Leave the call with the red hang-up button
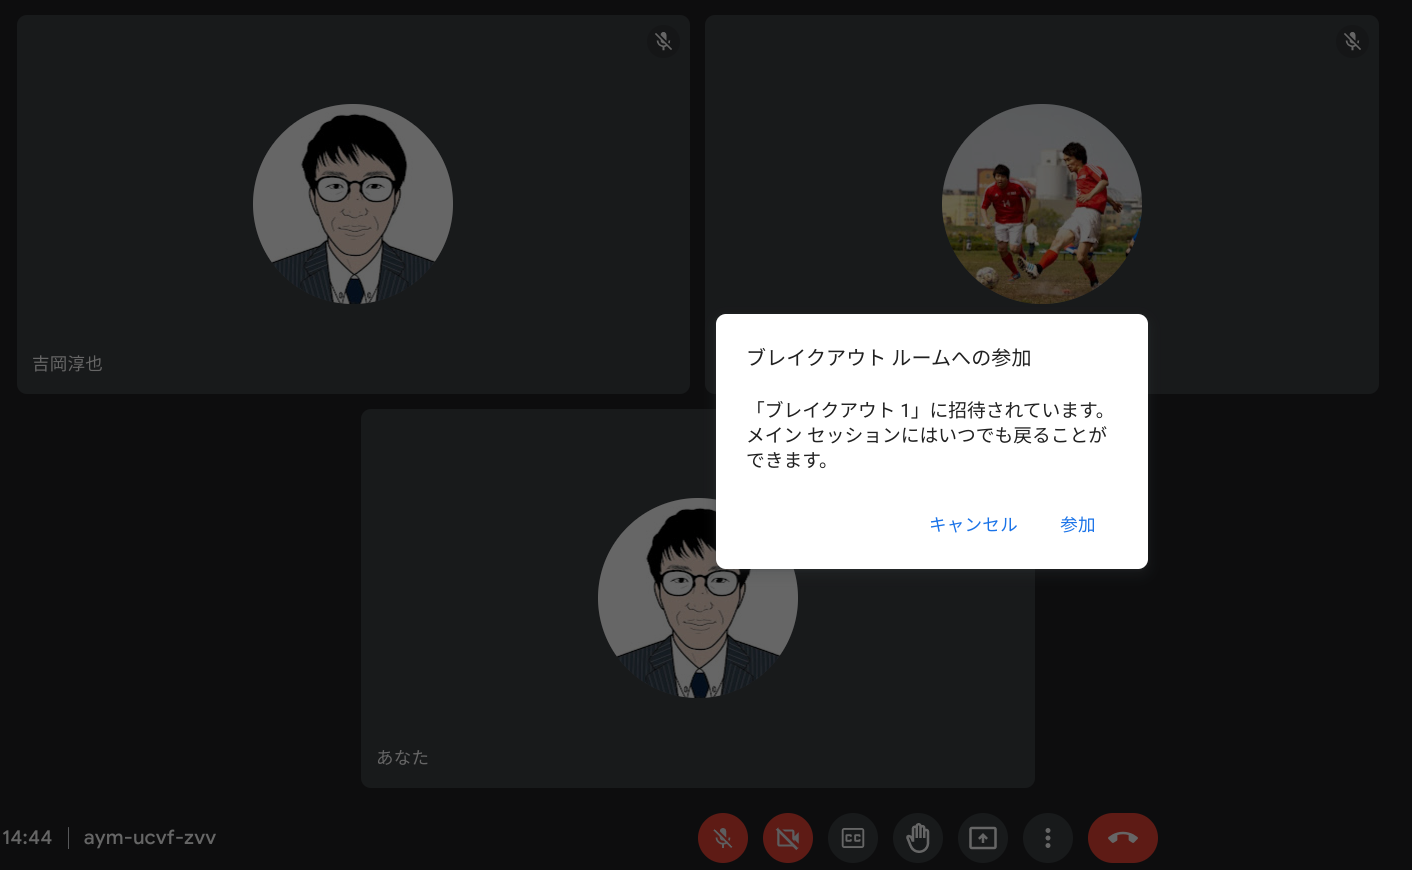Image resolution: width=1412 pixels, height=870 pixels. pos(1123,838)
